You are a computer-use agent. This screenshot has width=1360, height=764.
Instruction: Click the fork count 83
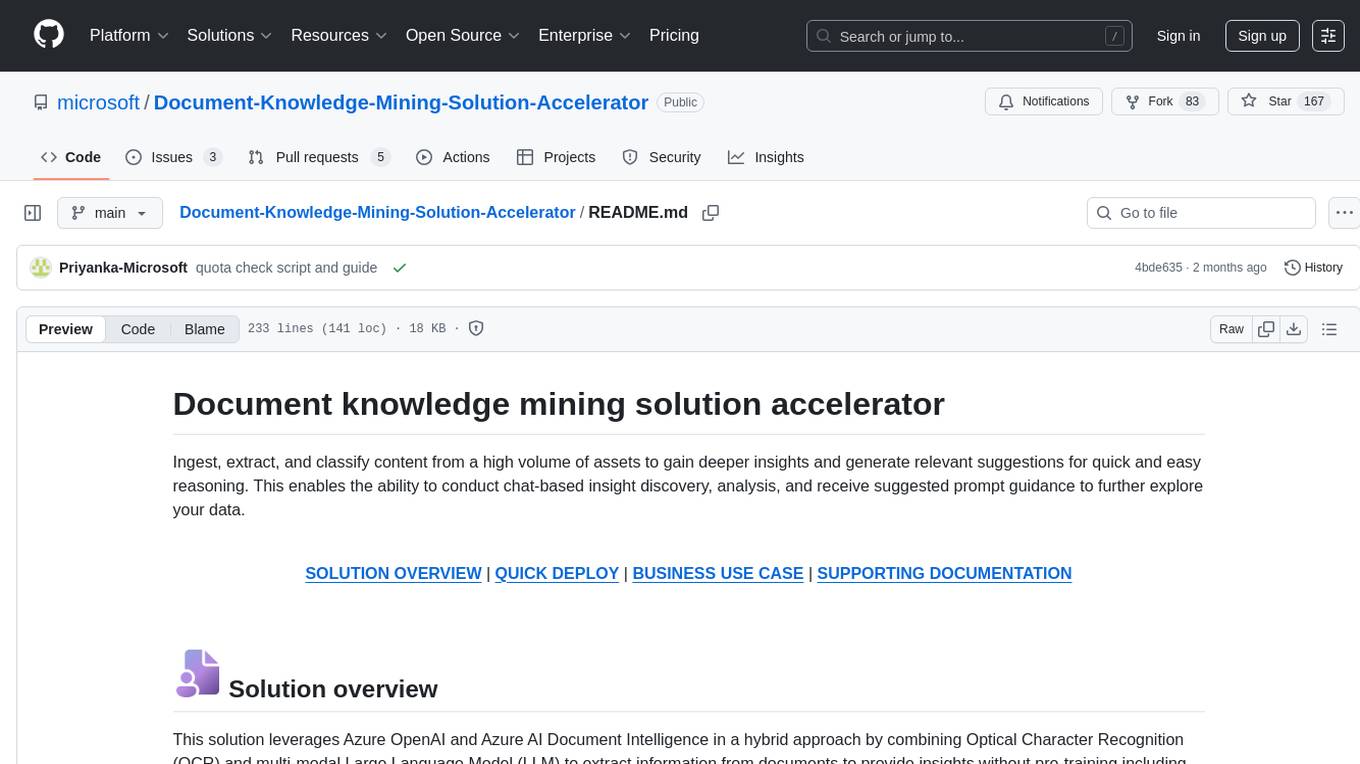click(x=1192, y=102)
